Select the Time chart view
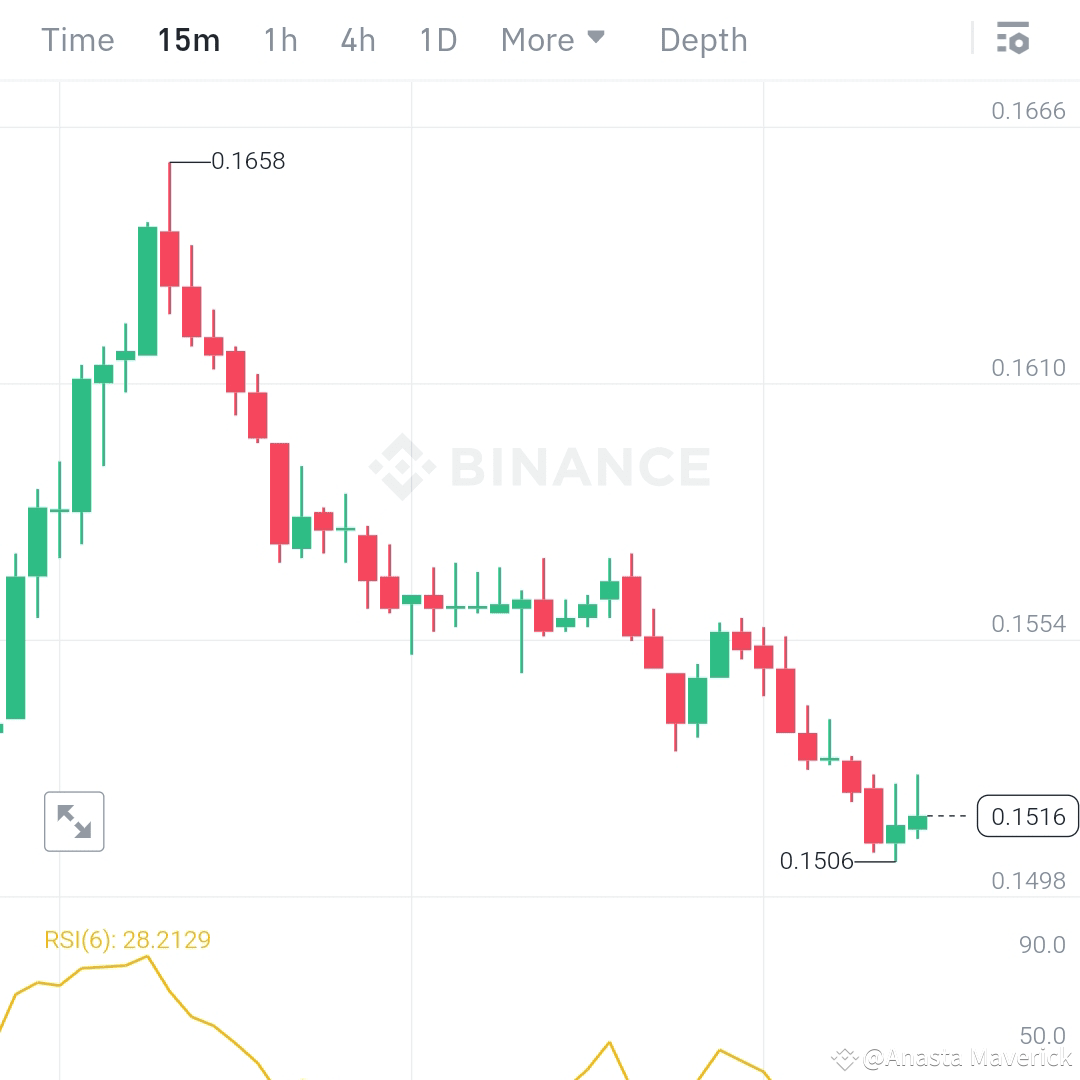 (77, 39)
